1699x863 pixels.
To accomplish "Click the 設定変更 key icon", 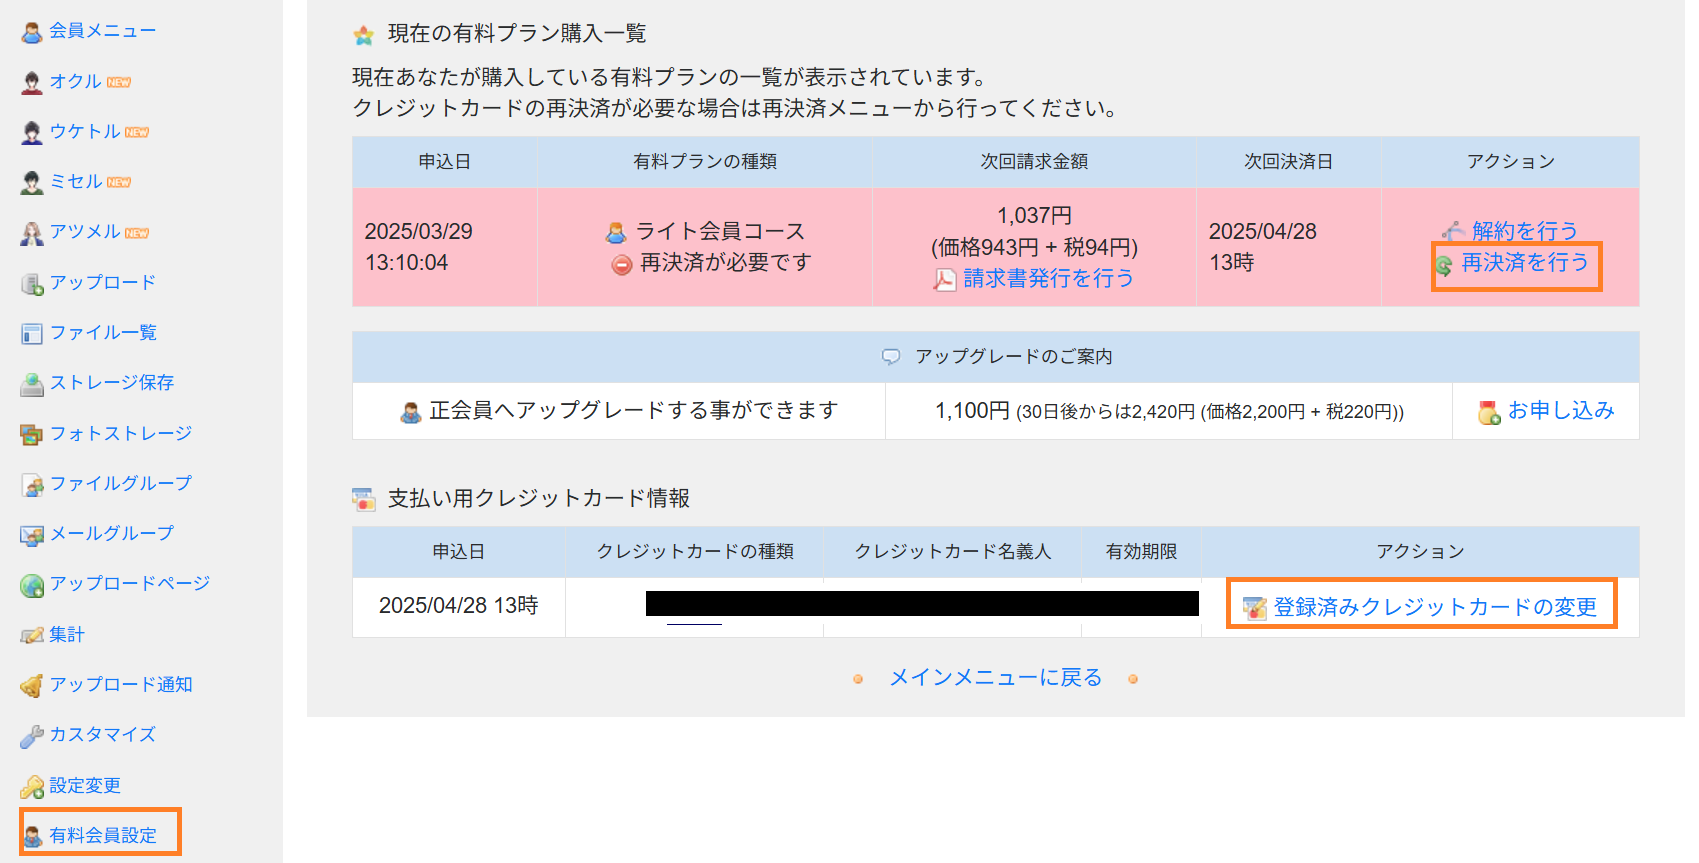I will [x=32, y=787].
